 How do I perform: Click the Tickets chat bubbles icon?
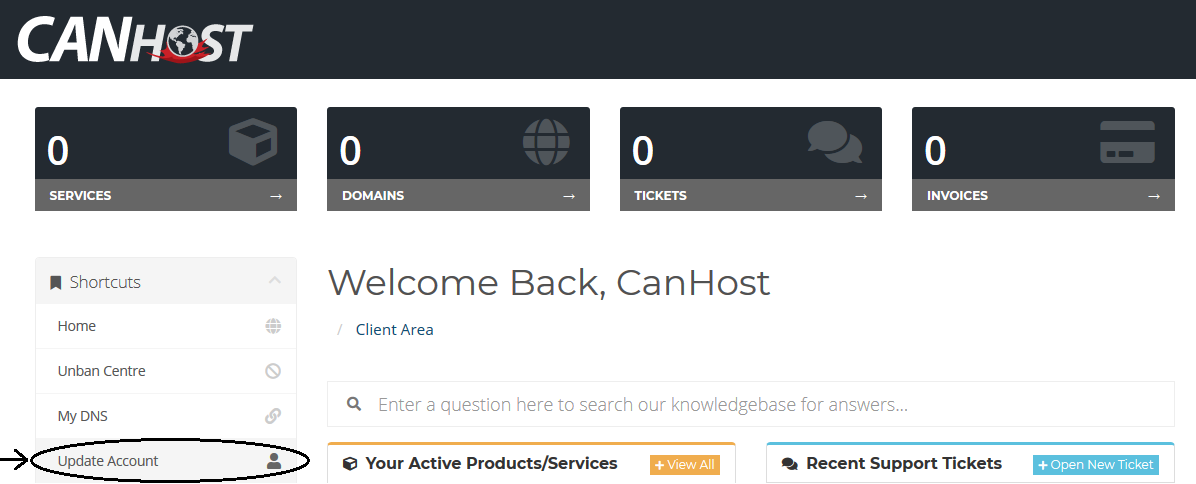[835, 143]
